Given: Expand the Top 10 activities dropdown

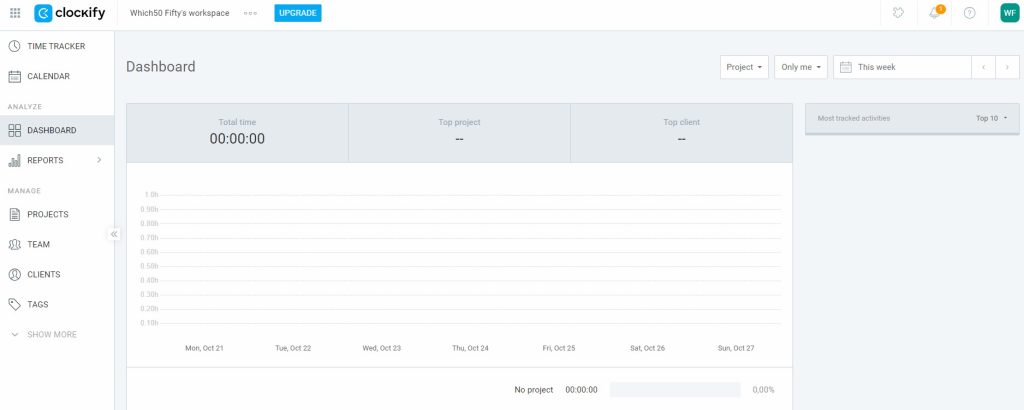Looking at the screenshot, I should (991, 118).
